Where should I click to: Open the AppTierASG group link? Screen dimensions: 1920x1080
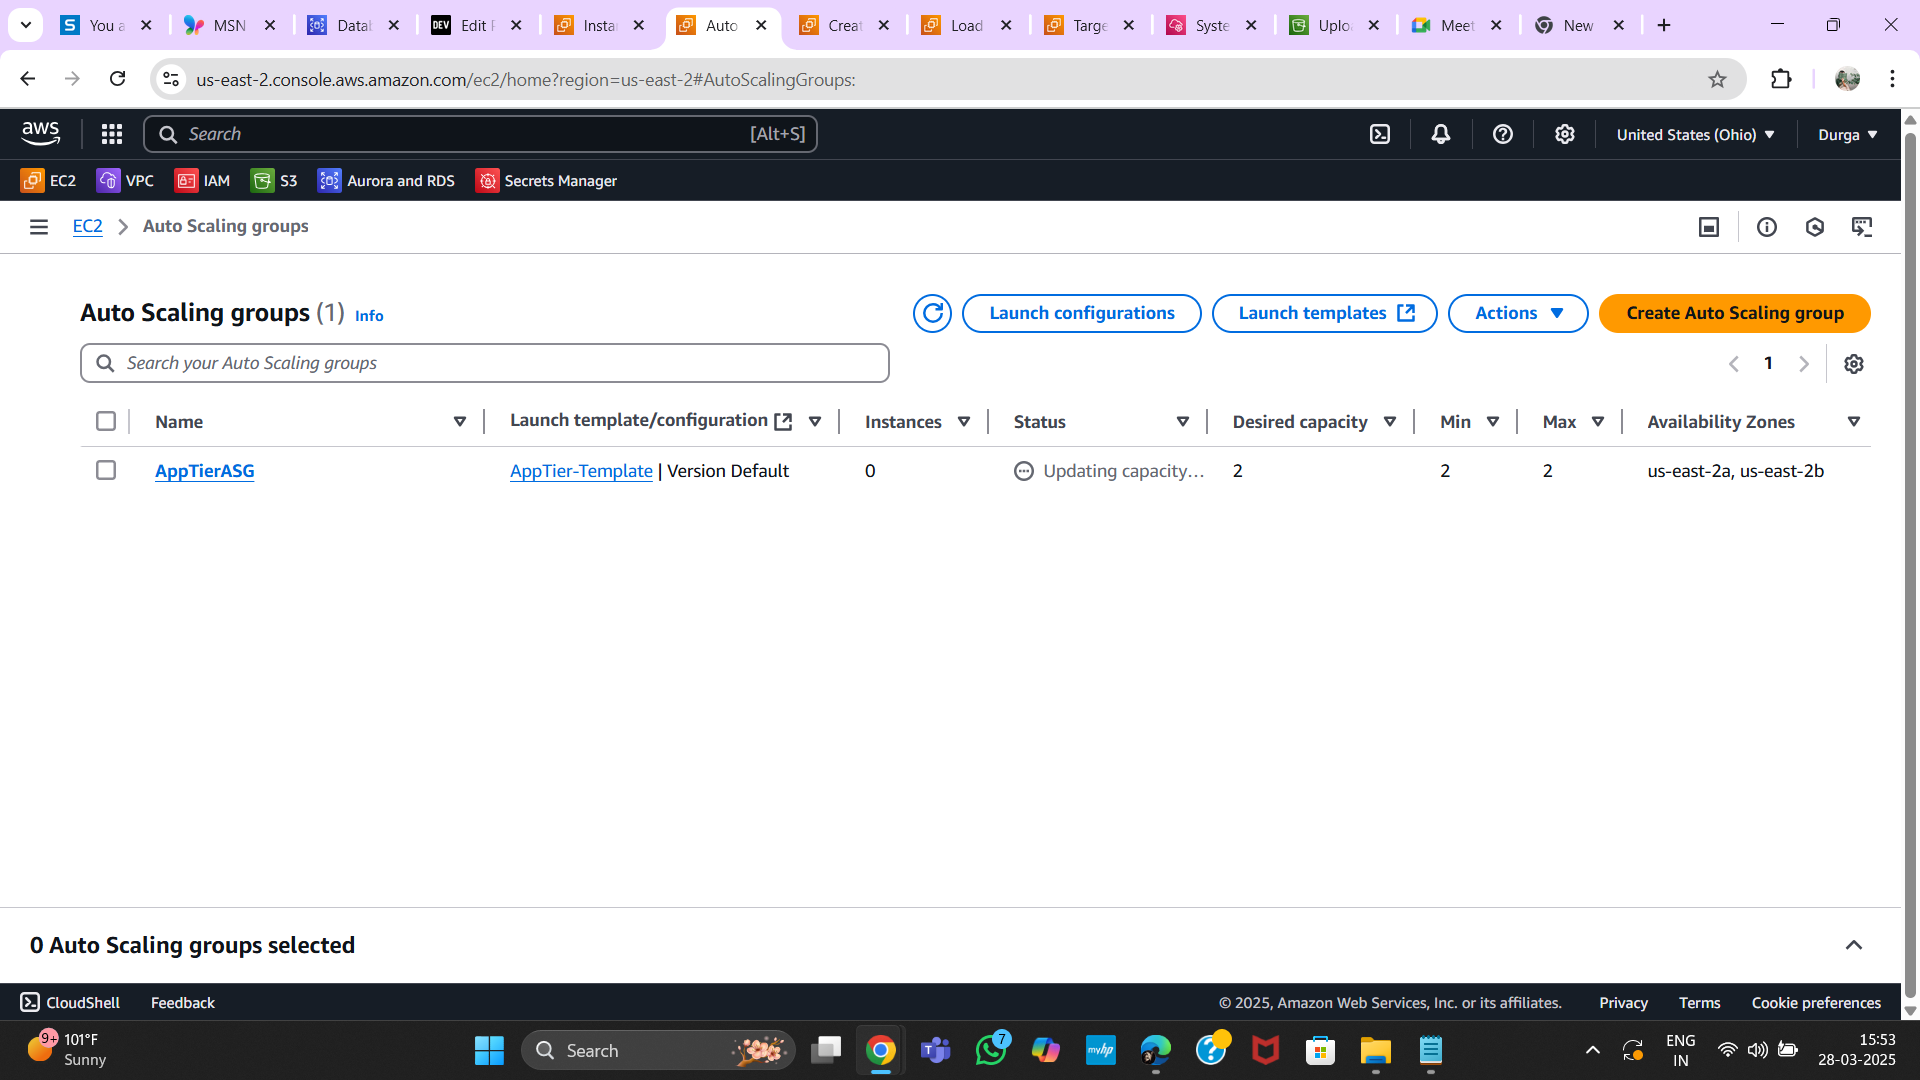tap(205, 471)
